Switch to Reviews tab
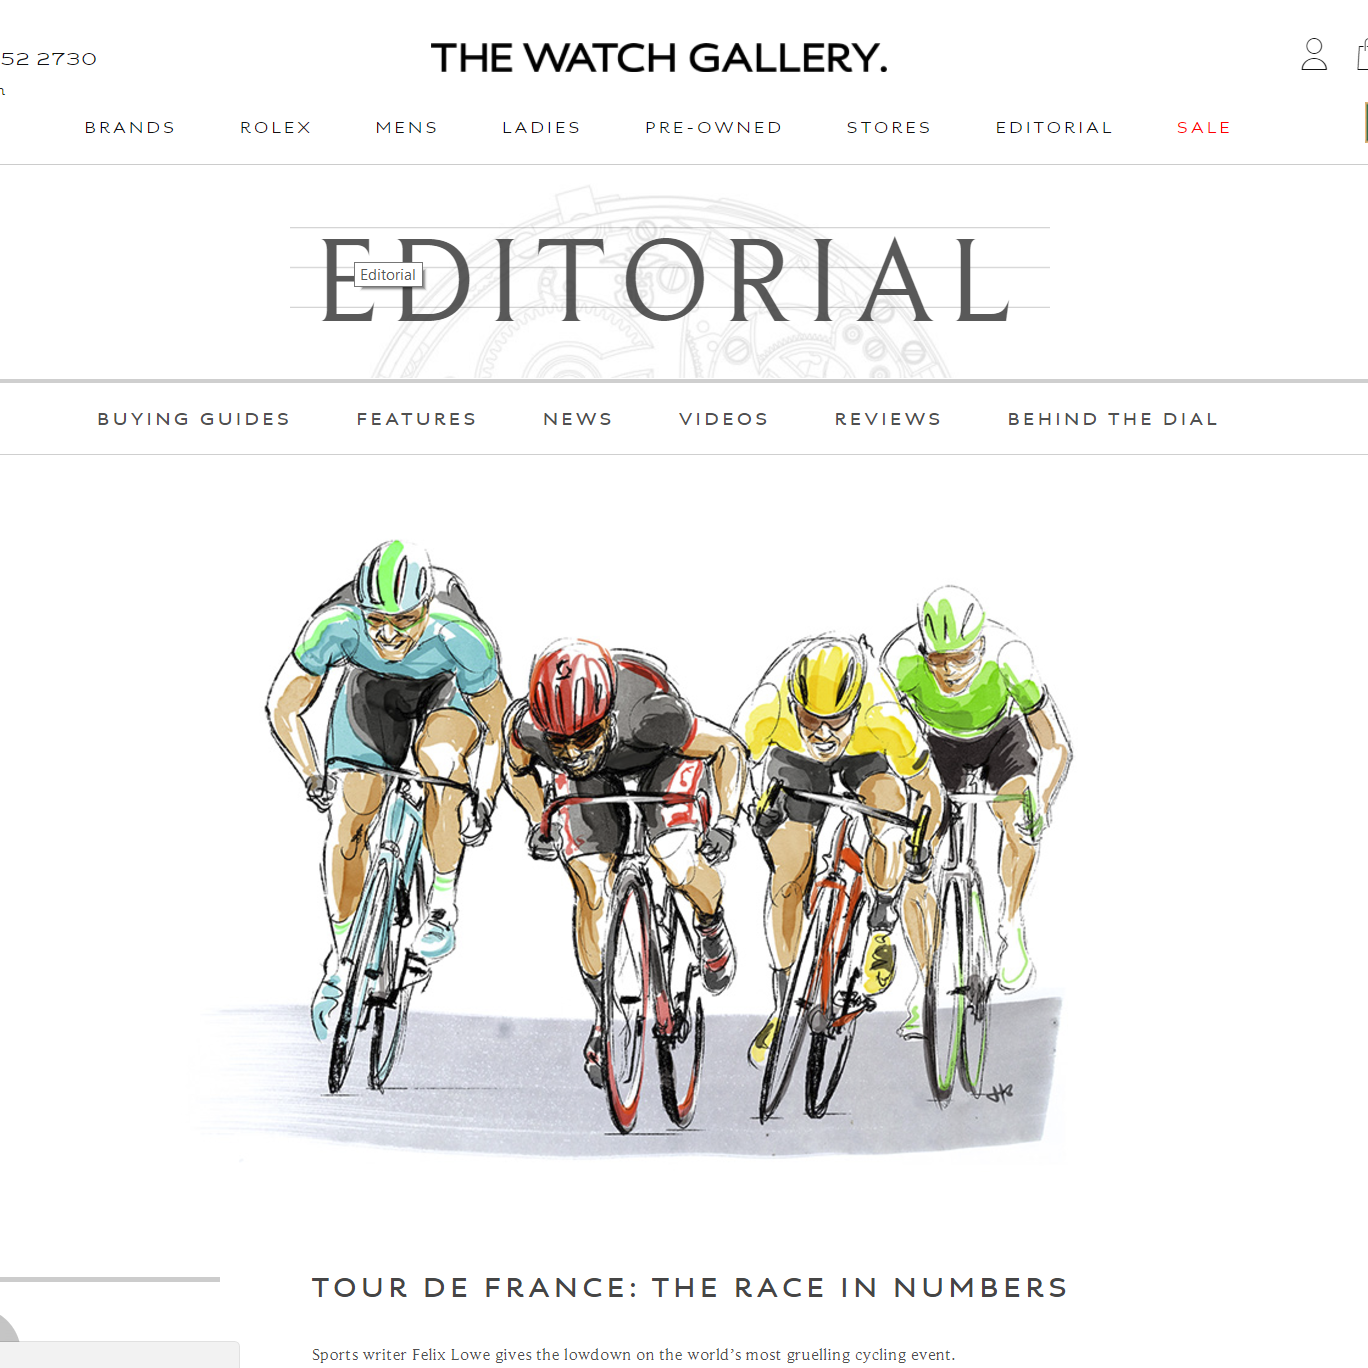 click(x=888, y=419)
